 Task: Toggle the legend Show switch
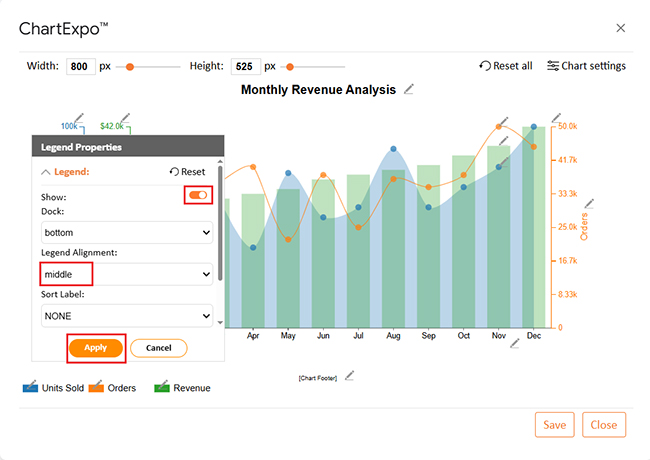pyautogui.click(x=198, y=195)
